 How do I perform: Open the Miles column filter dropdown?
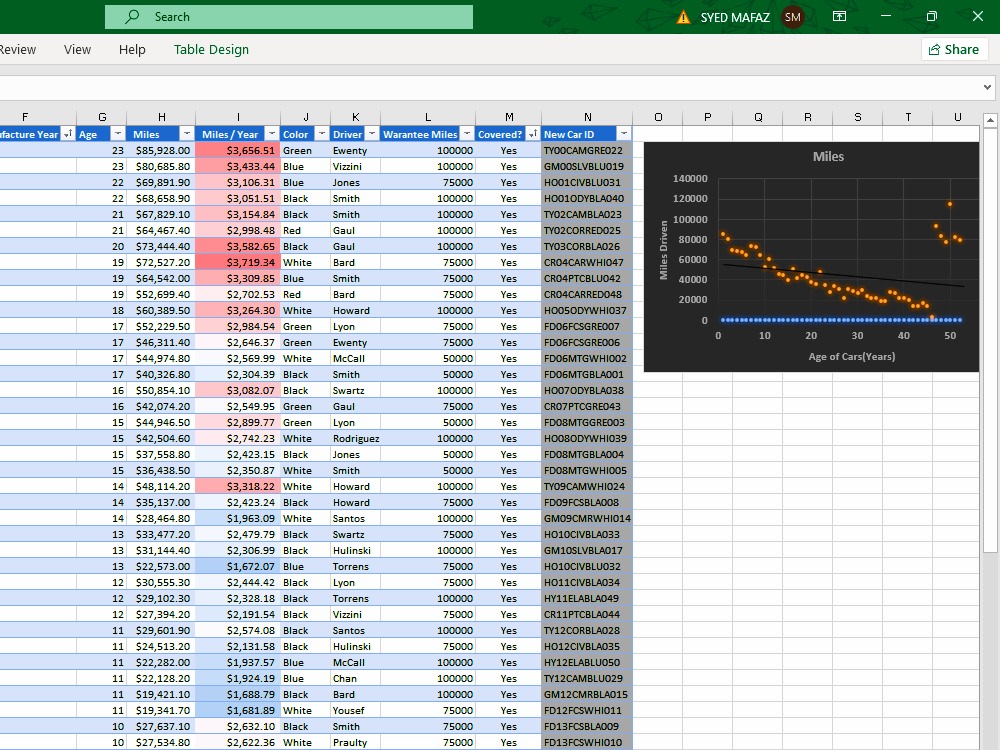186,134
